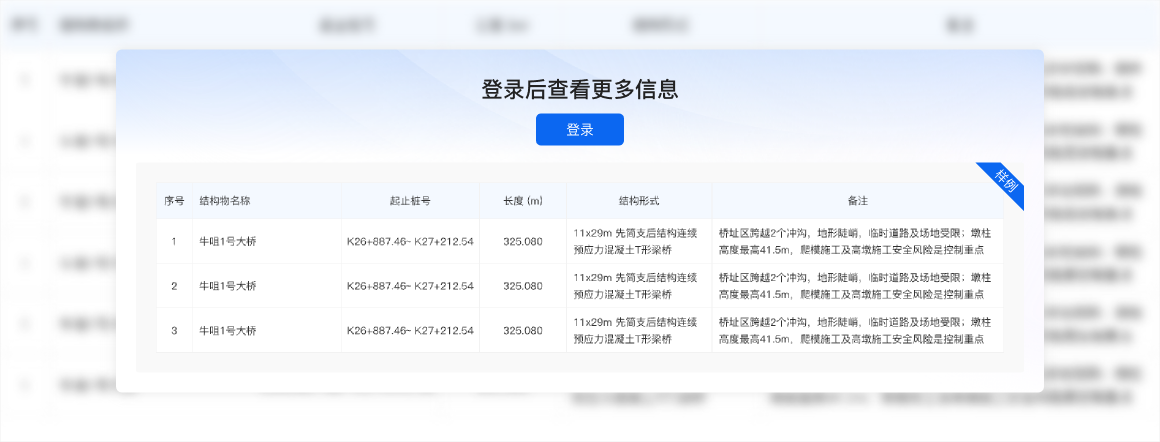1160x442 pixels.
Task: Click the 备注 column header
Action: click(857, 201)
